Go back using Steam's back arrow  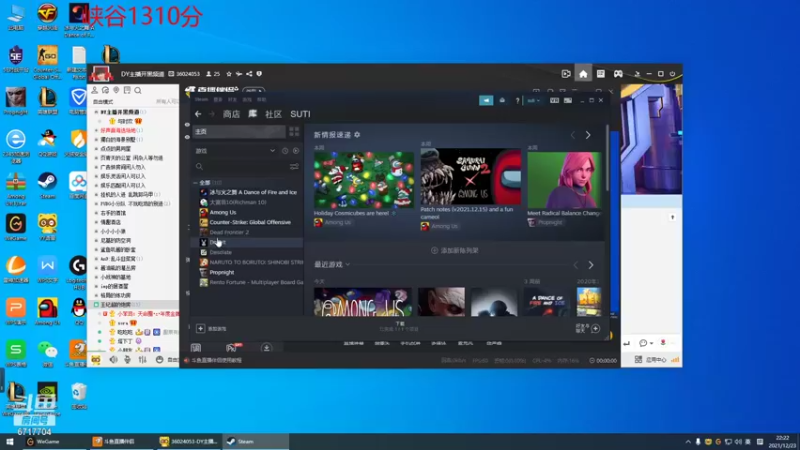pyautogui.click(x=198, y=114)
